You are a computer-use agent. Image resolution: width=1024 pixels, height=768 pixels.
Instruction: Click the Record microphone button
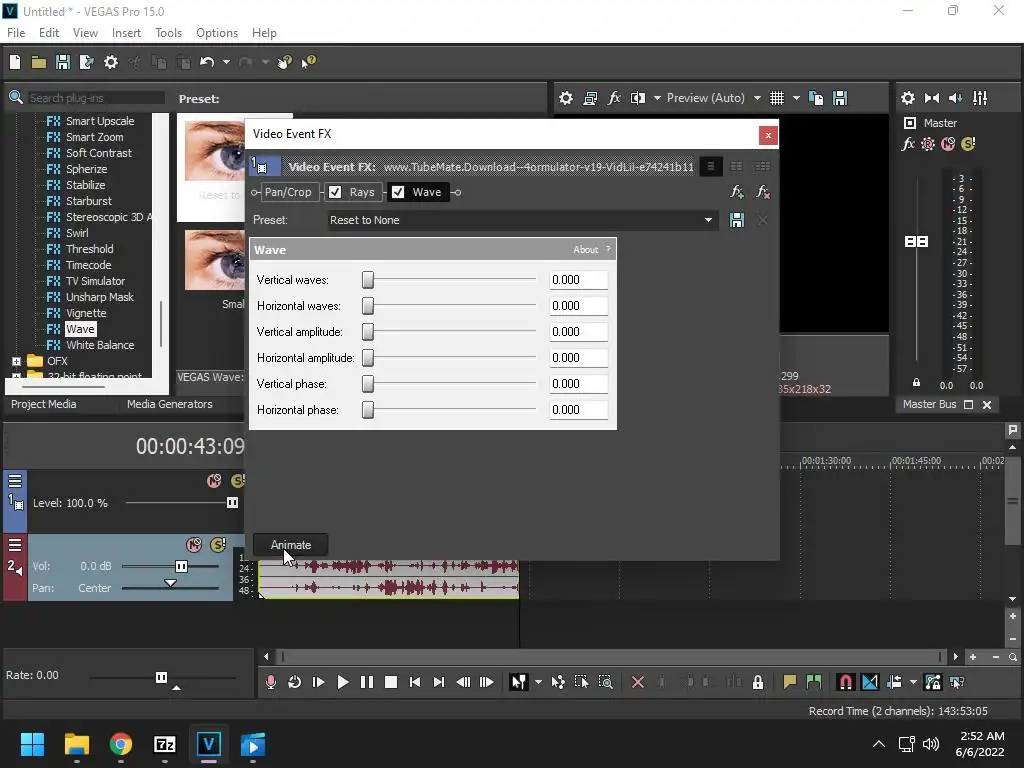(270, 682)
